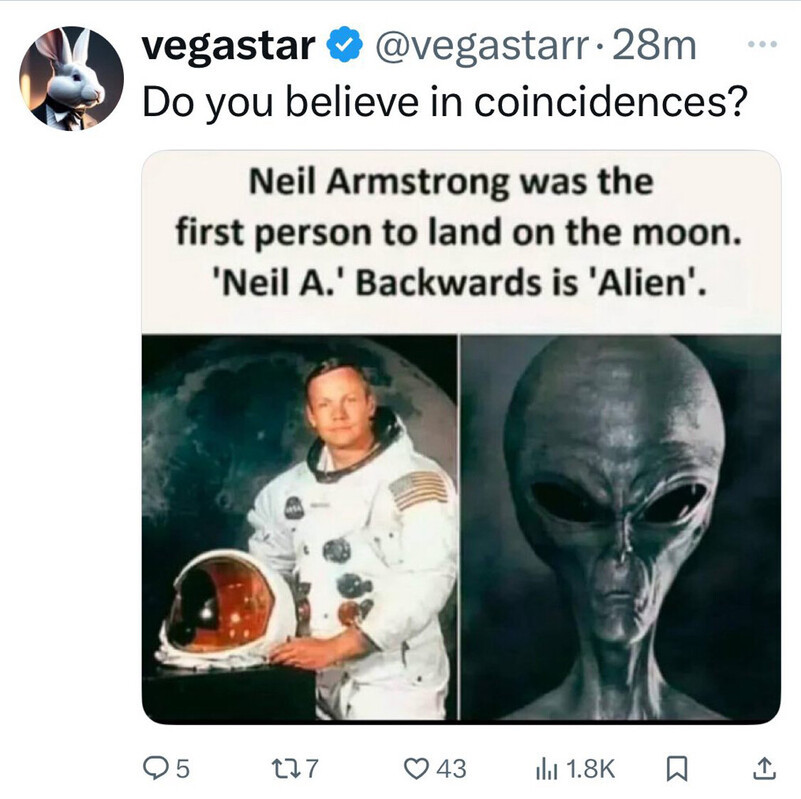Screen dimensions: 801x799
Task: Click the like count of 43
Action: (x=452, y=767)
